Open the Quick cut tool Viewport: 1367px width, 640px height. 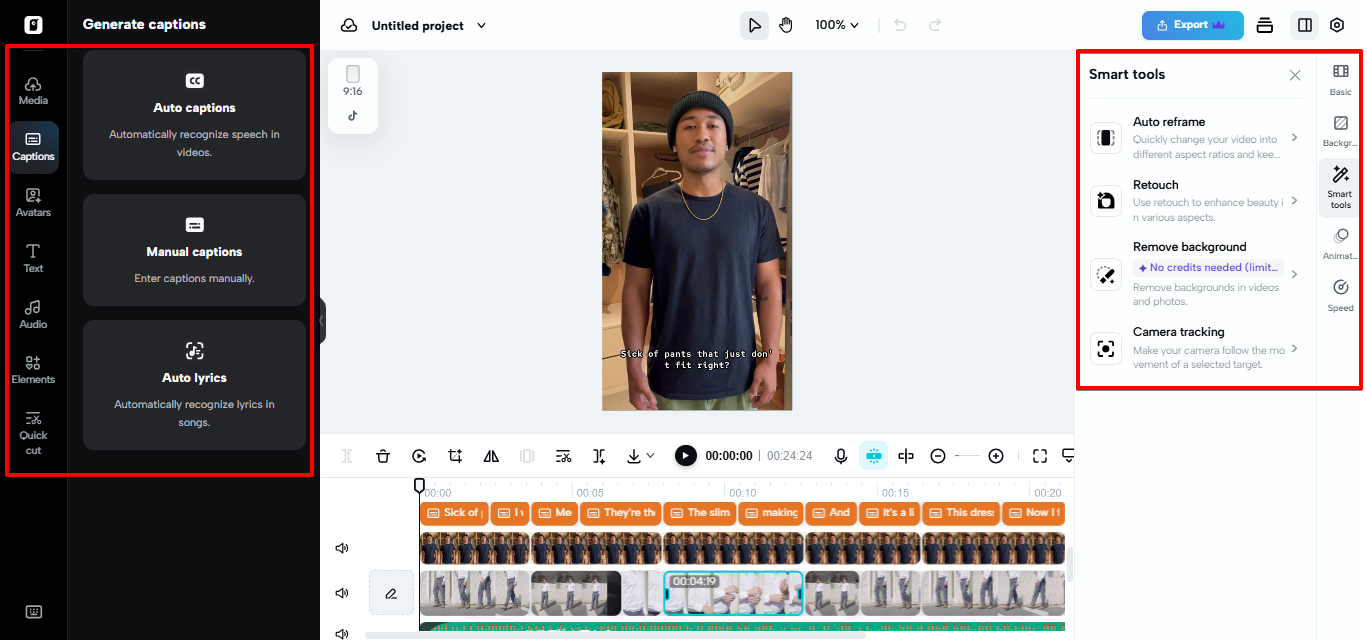coord(33,432)
